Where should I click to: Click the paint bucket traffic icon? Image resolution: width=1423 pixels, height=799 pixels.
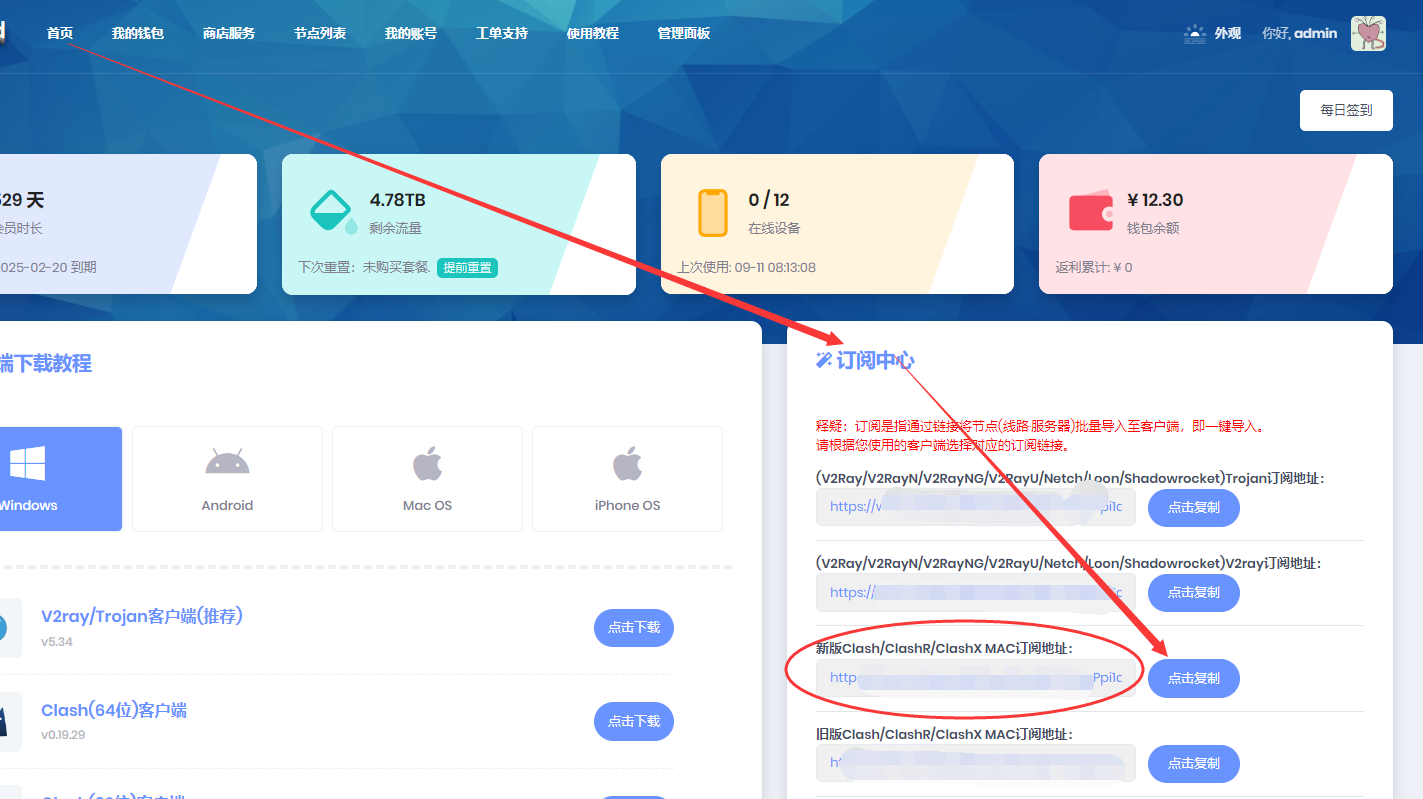(x=332, y=211)
